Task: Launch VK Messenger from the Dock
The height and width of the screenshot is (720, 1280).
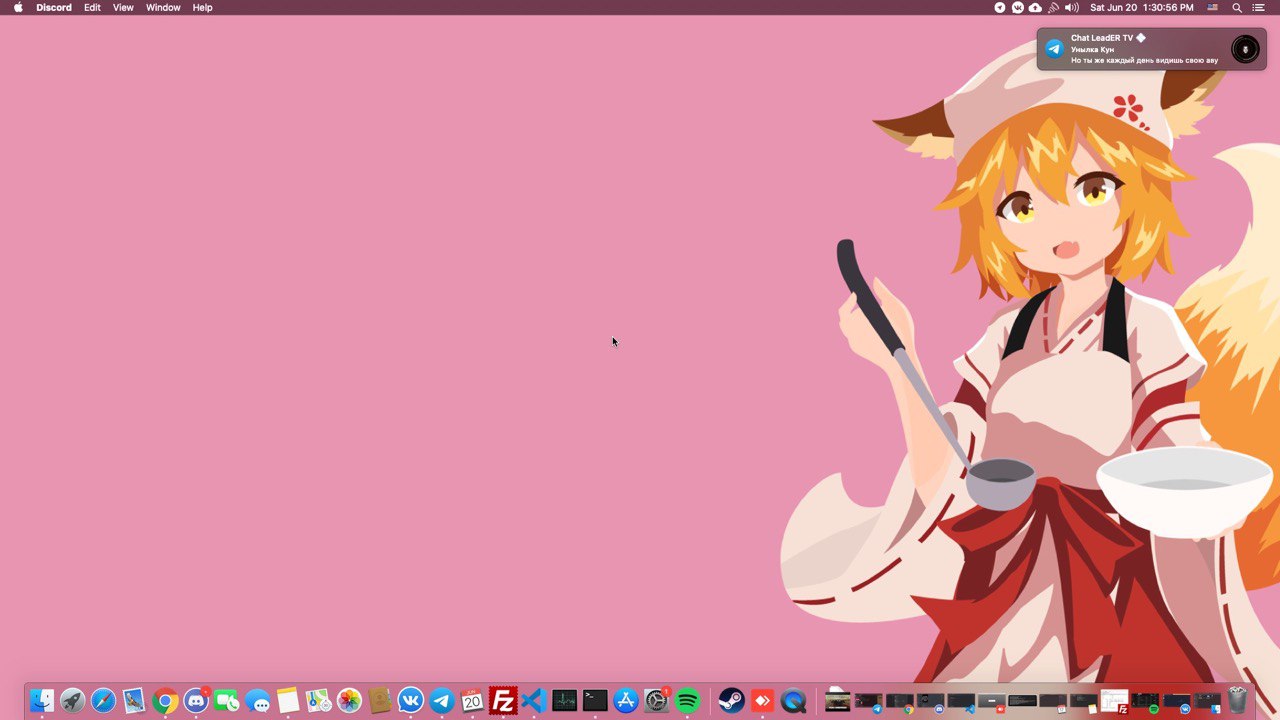Action: pyautogui.click(x=411, y=701)
